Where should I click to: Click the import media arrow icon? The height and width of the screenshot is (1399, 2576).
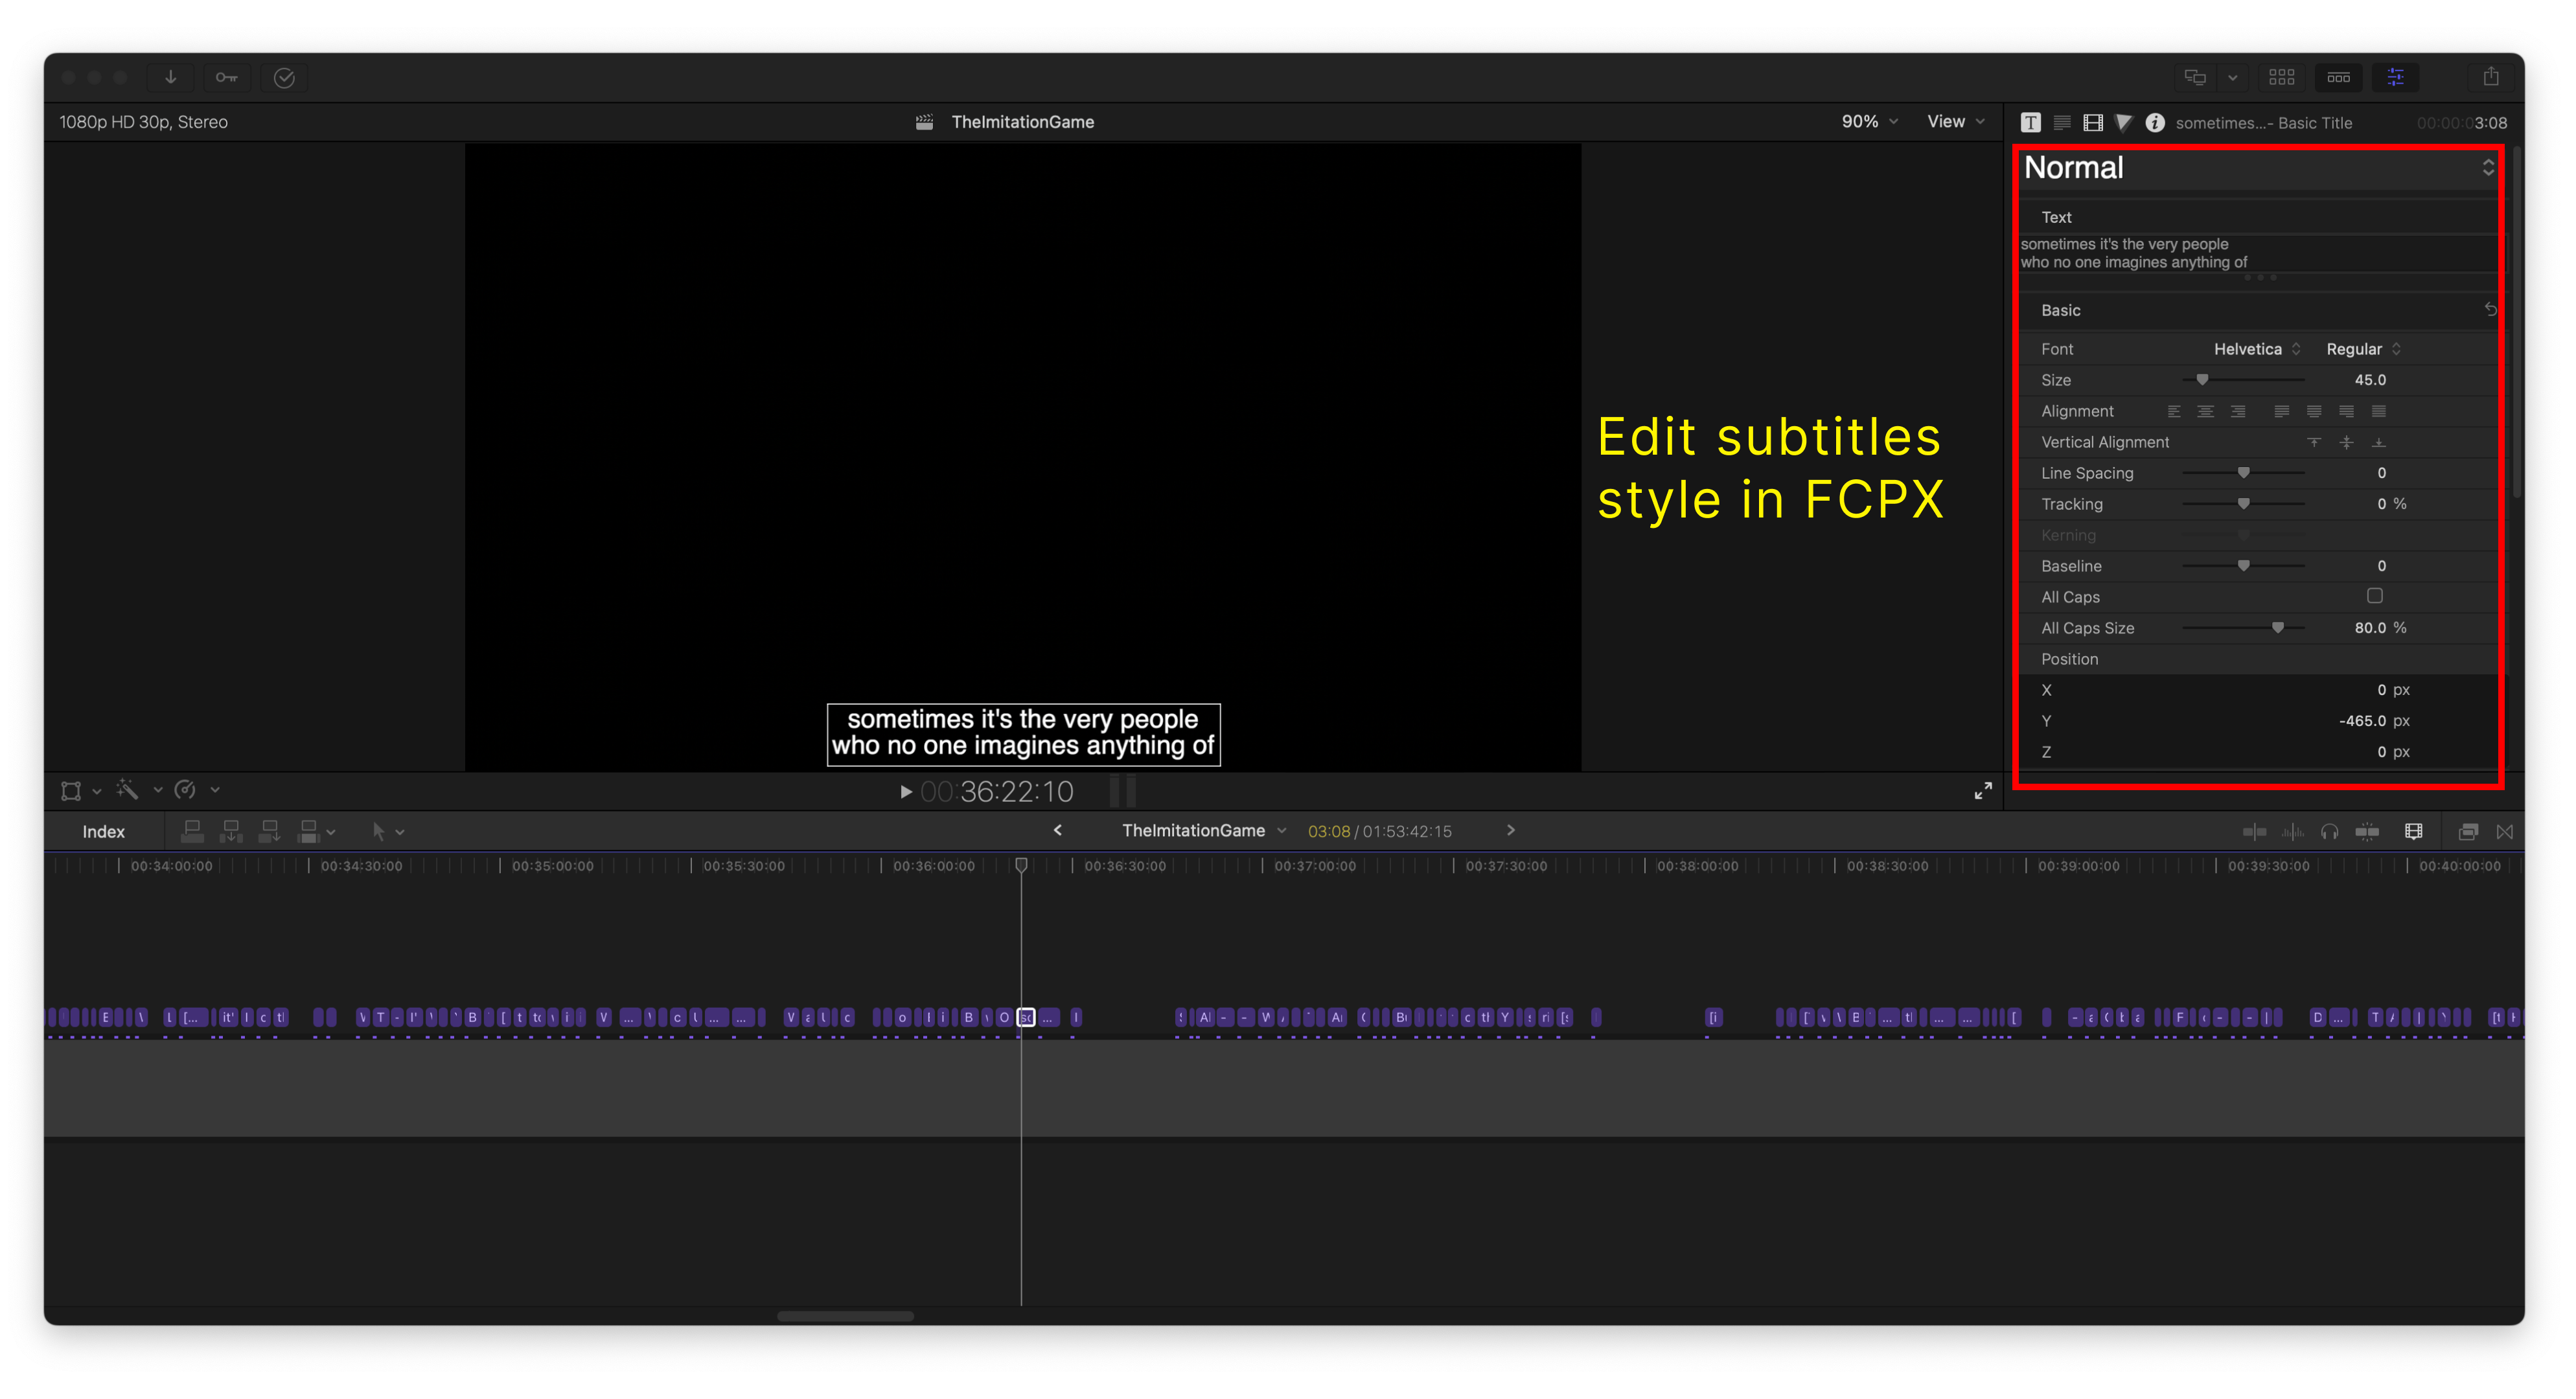(171, 77)
